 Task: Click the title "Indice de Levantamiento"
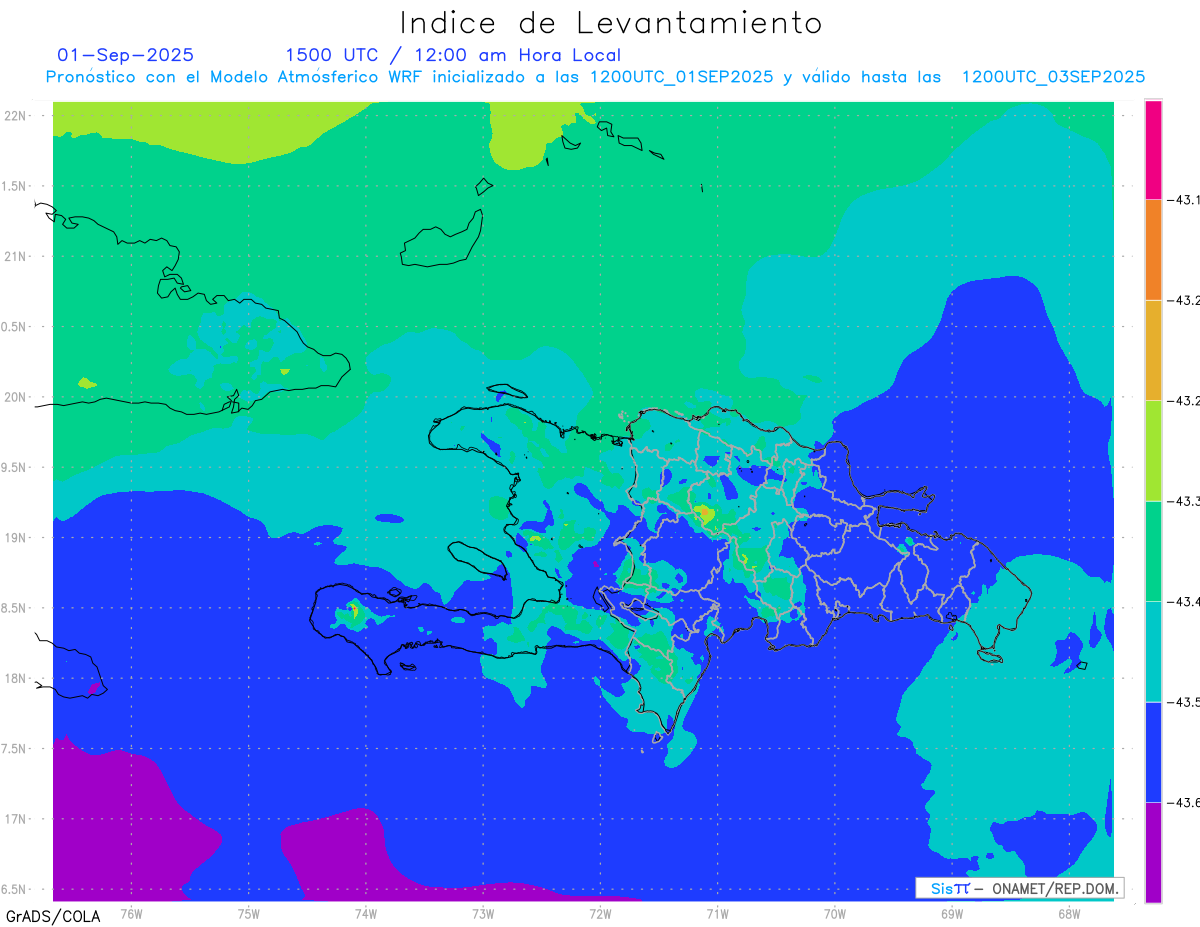point(611,23)
